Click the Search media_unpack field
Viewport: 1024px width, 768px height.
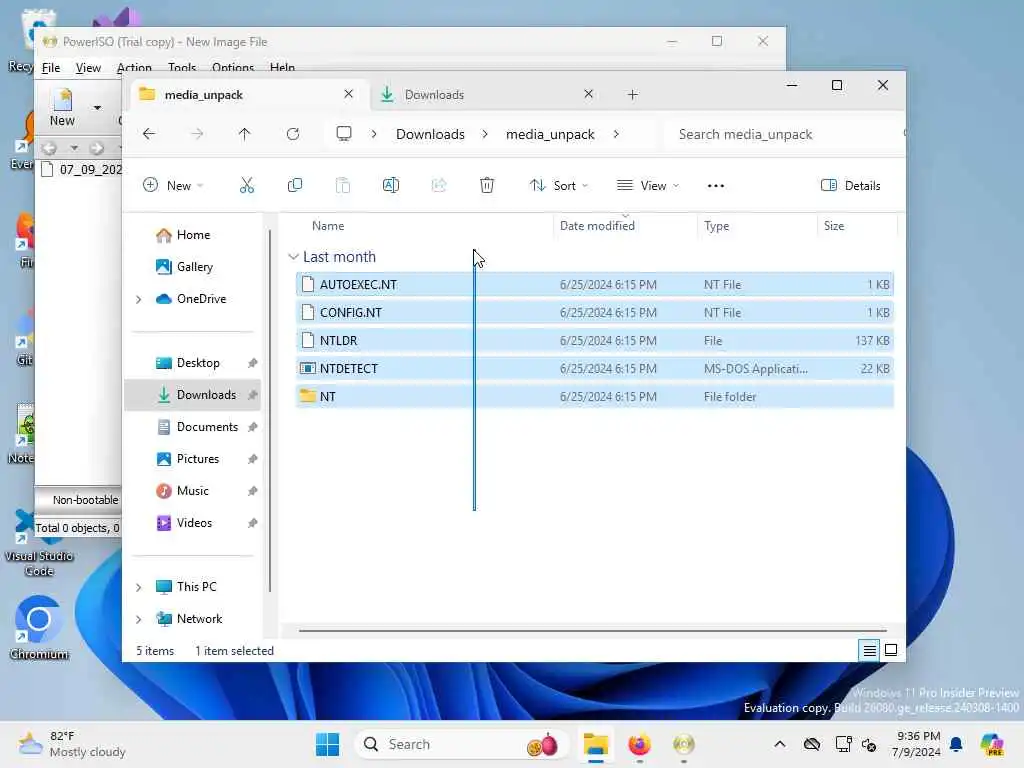pyautogui.click(x=784, y=134)
